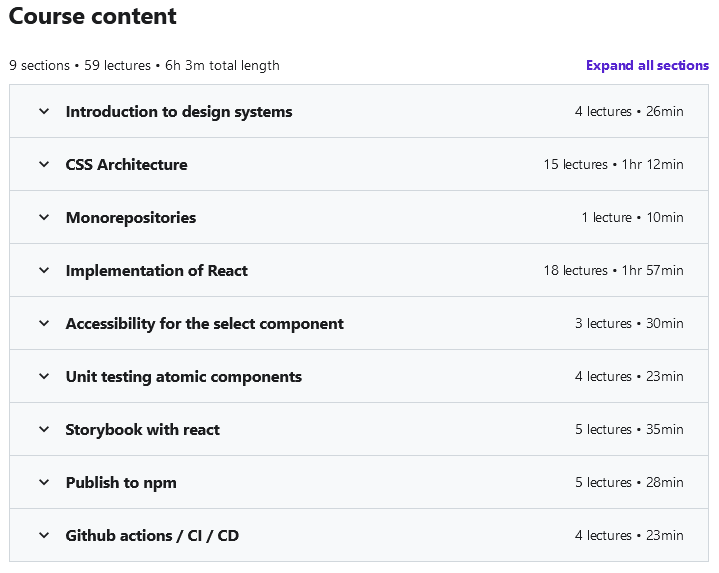Expand chevron beside Introduction to design systems
Image resolution: width=719 pixels, height=573 pixels.
coord(44,111)
